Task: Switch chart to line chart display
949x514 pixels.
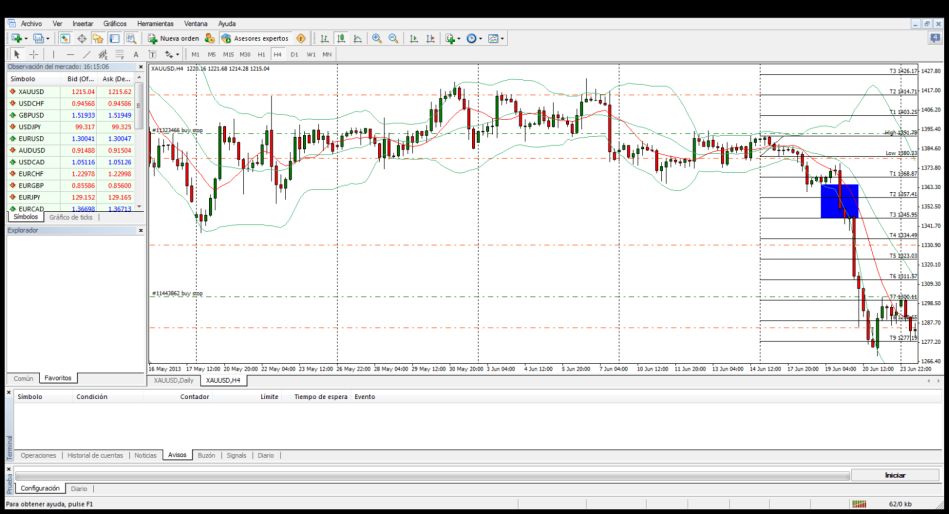Action: pyautogui.click(x=357, y=39)
